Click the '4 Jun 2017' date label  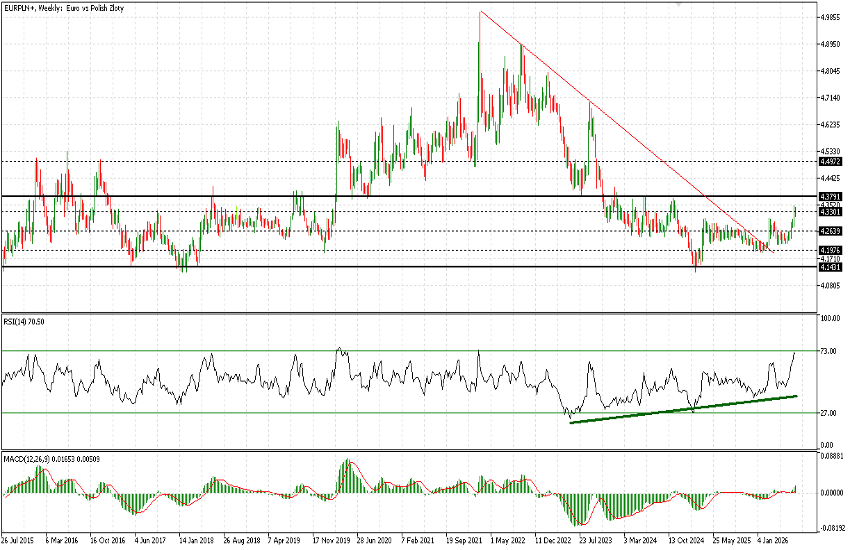point(151,541)
